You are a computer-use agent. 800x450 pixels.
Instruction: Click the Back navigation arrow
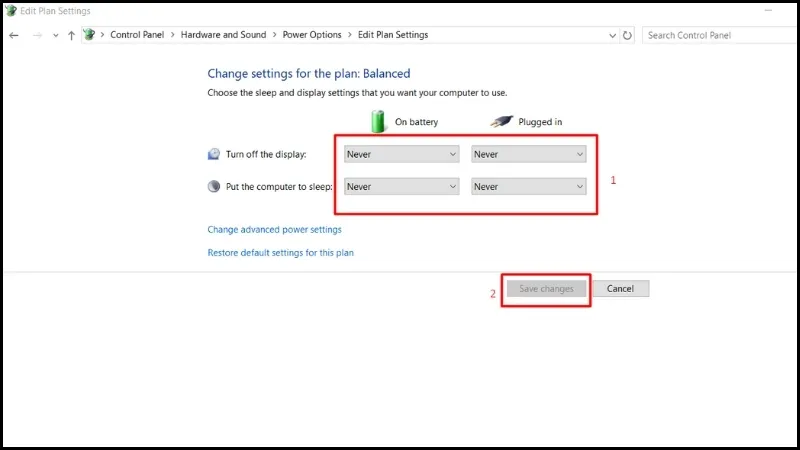14,35
